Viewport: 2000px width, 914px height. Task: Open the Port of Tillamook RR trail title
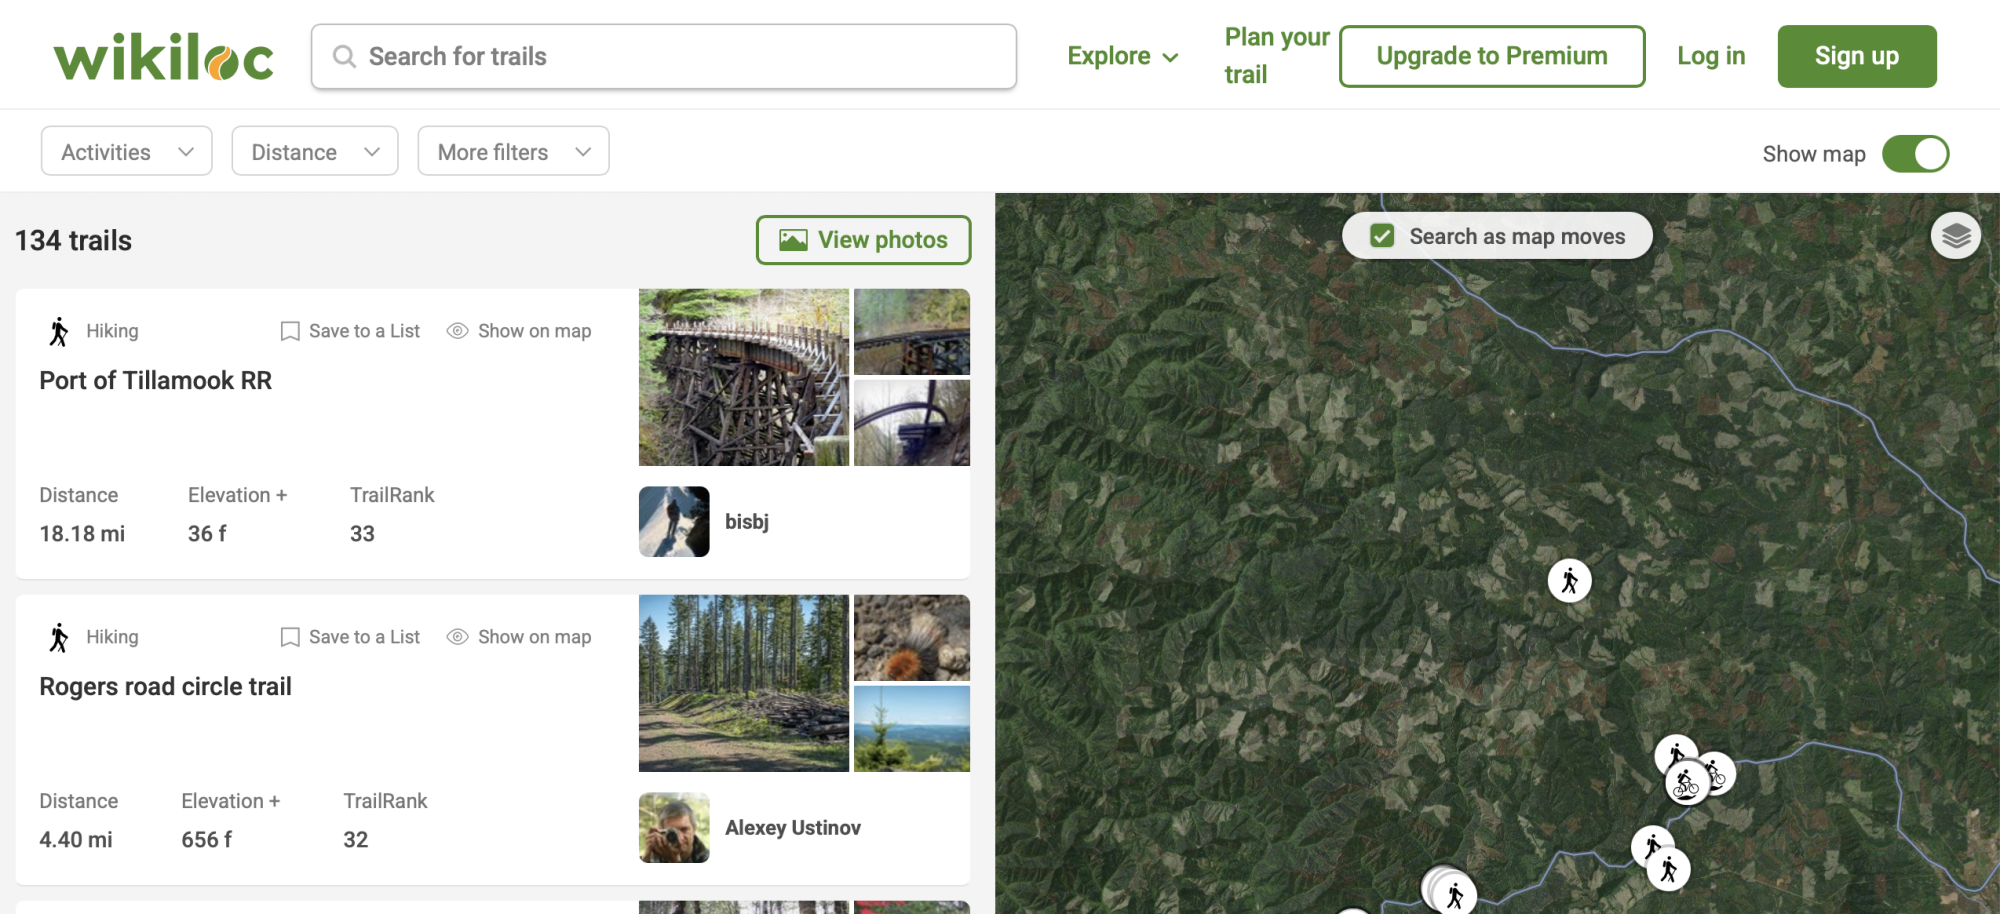click(x=156, y=380)
